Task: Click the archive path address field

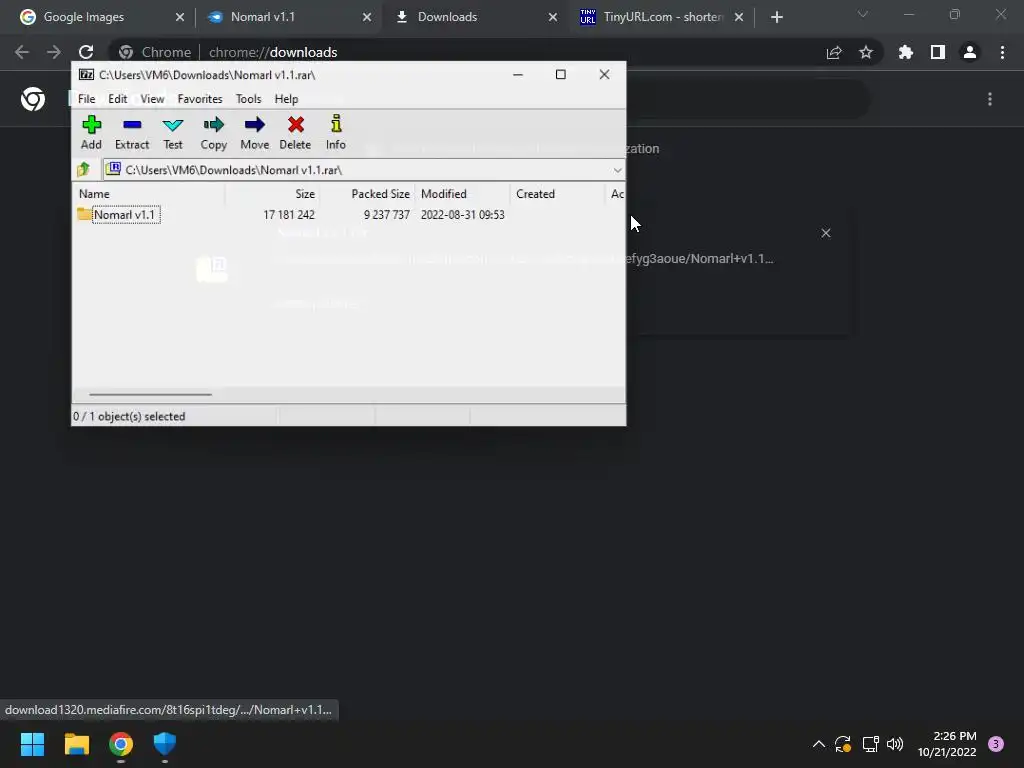Action: pos(362,170)
